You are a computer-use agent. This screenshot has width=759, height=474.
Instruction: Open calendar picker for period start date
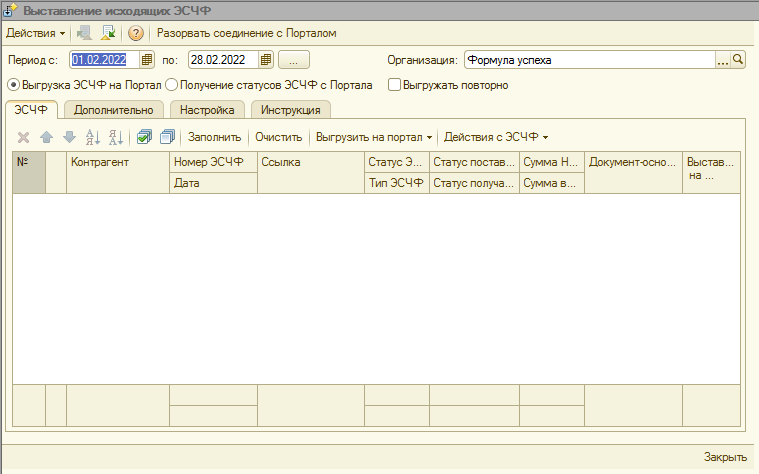(147, 59)
